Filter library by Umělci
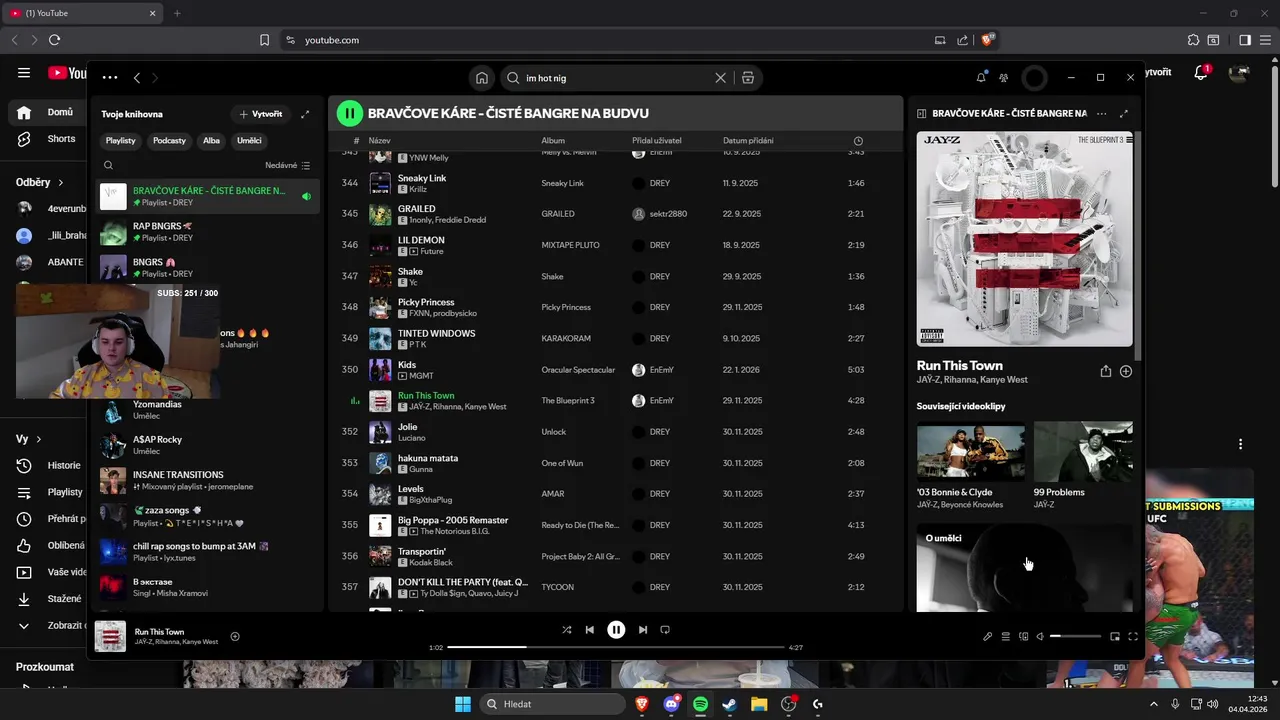Image resolution: width=1280 pixels, height=720 pixels. [x=249, y=141]
